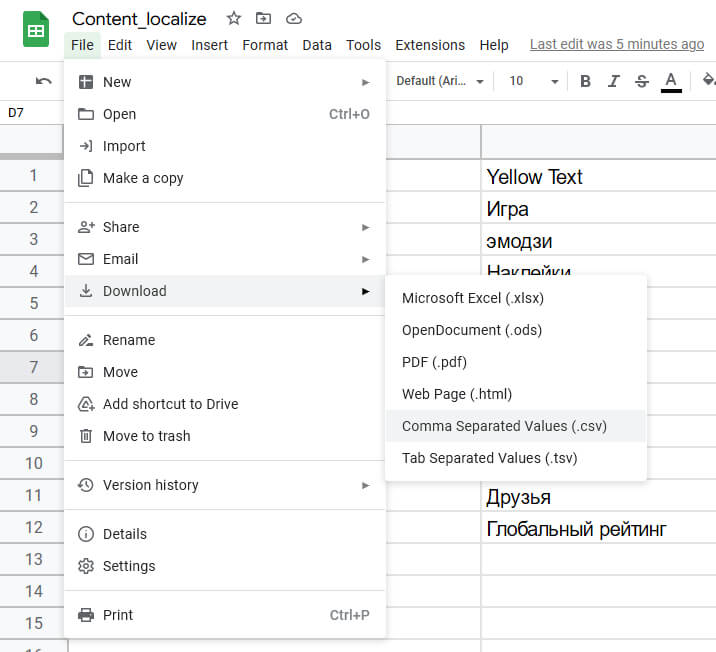Click the cell containing 'Игра'

(x=599, y=208)
